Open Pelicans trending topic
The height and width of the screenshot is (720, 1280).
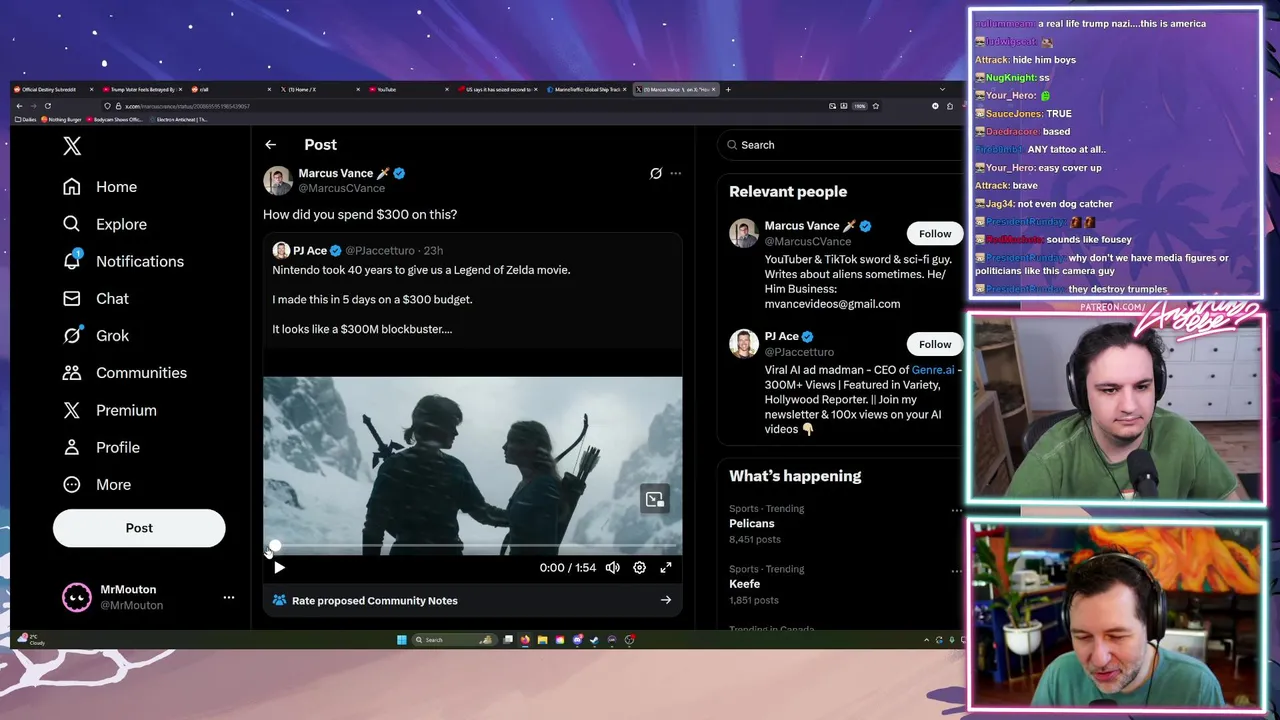point(752,523)
